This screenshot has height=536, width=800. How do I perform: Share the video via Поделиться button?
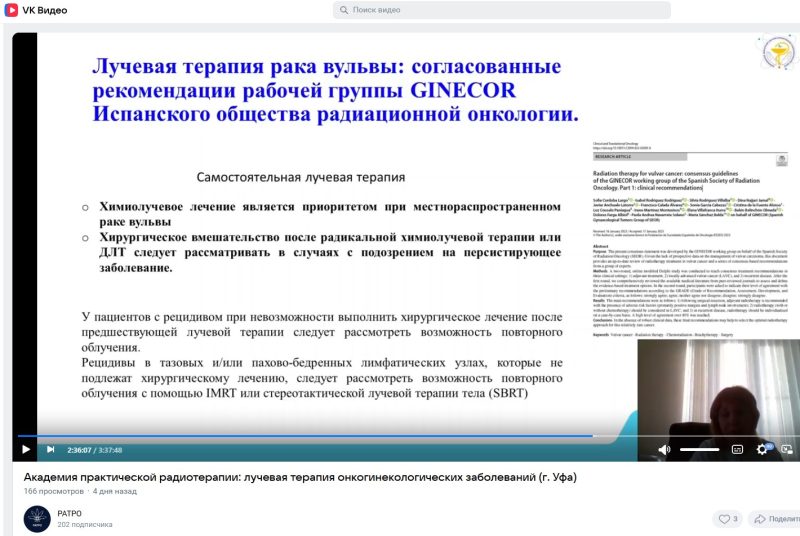[773, 519]
